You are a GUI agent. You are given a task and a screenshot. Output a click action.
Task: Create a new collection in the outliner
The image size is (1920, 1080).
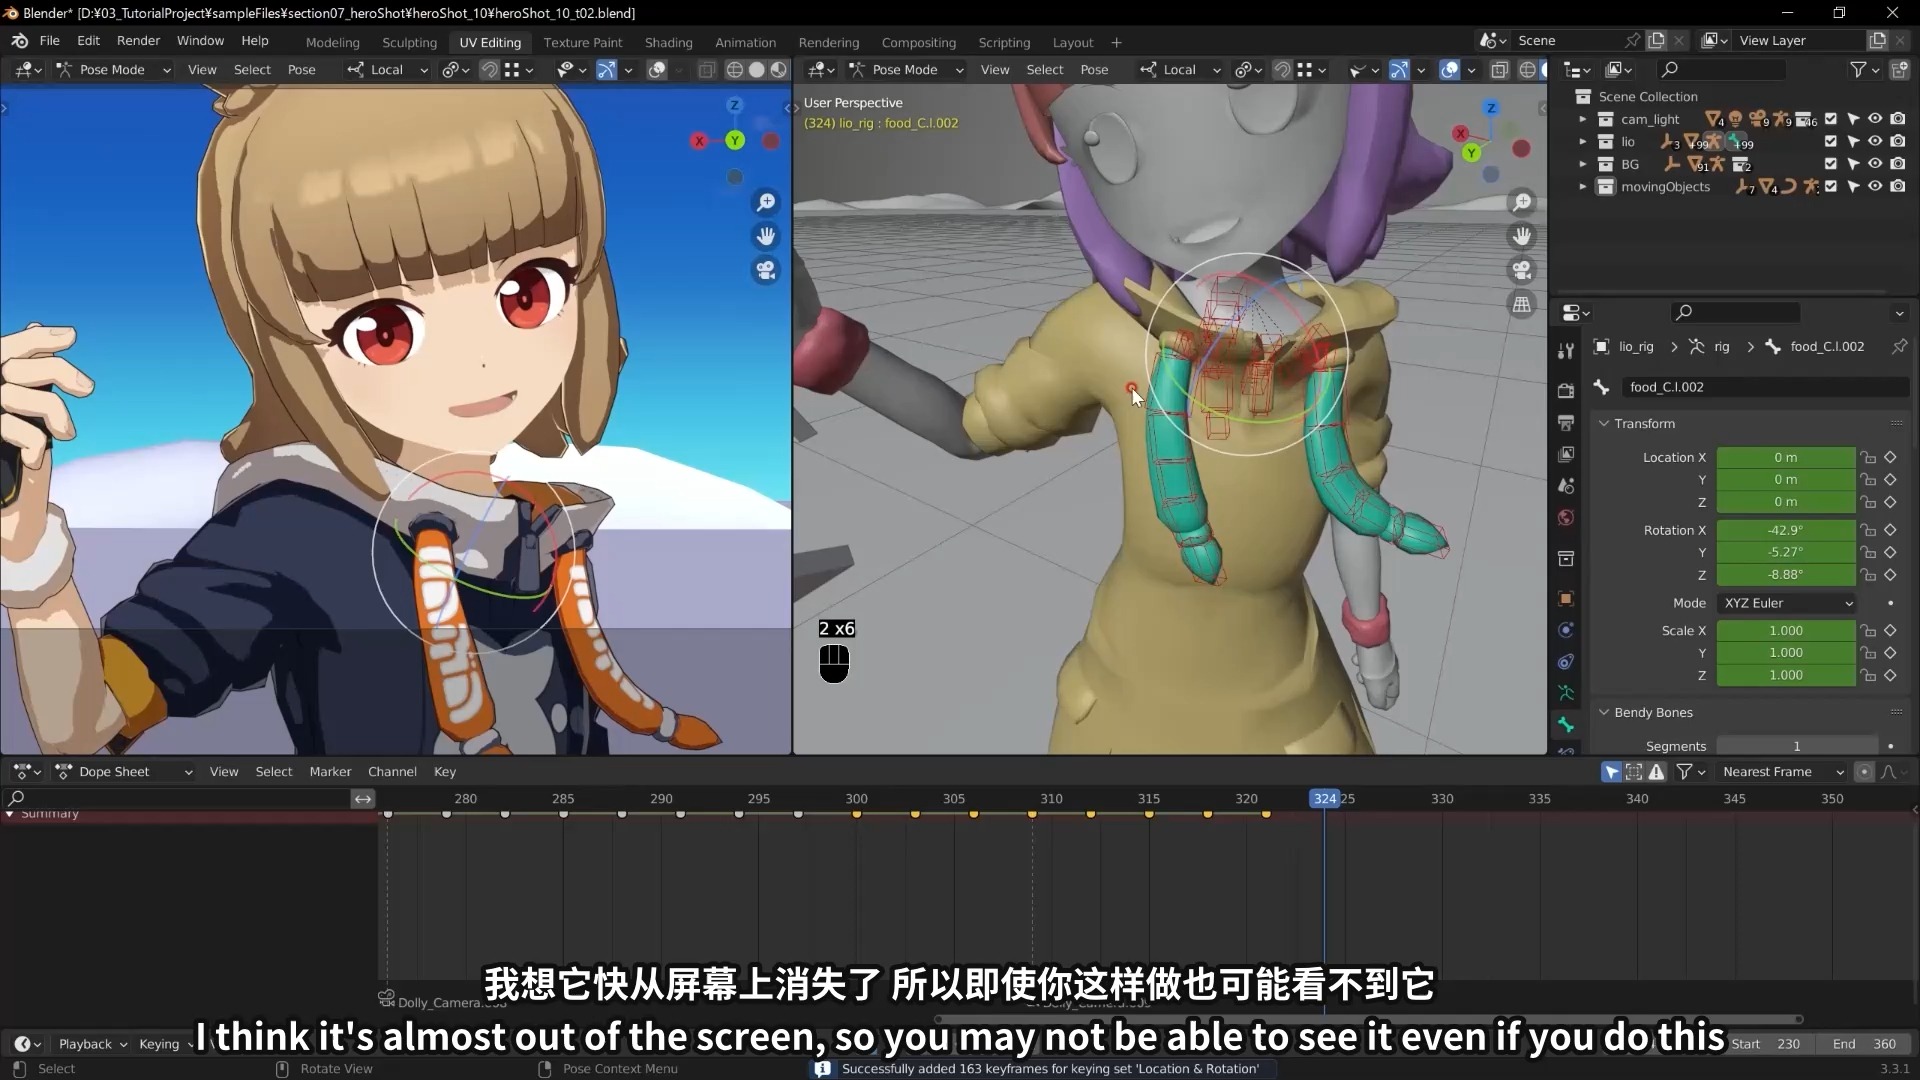pos(1899,69)
